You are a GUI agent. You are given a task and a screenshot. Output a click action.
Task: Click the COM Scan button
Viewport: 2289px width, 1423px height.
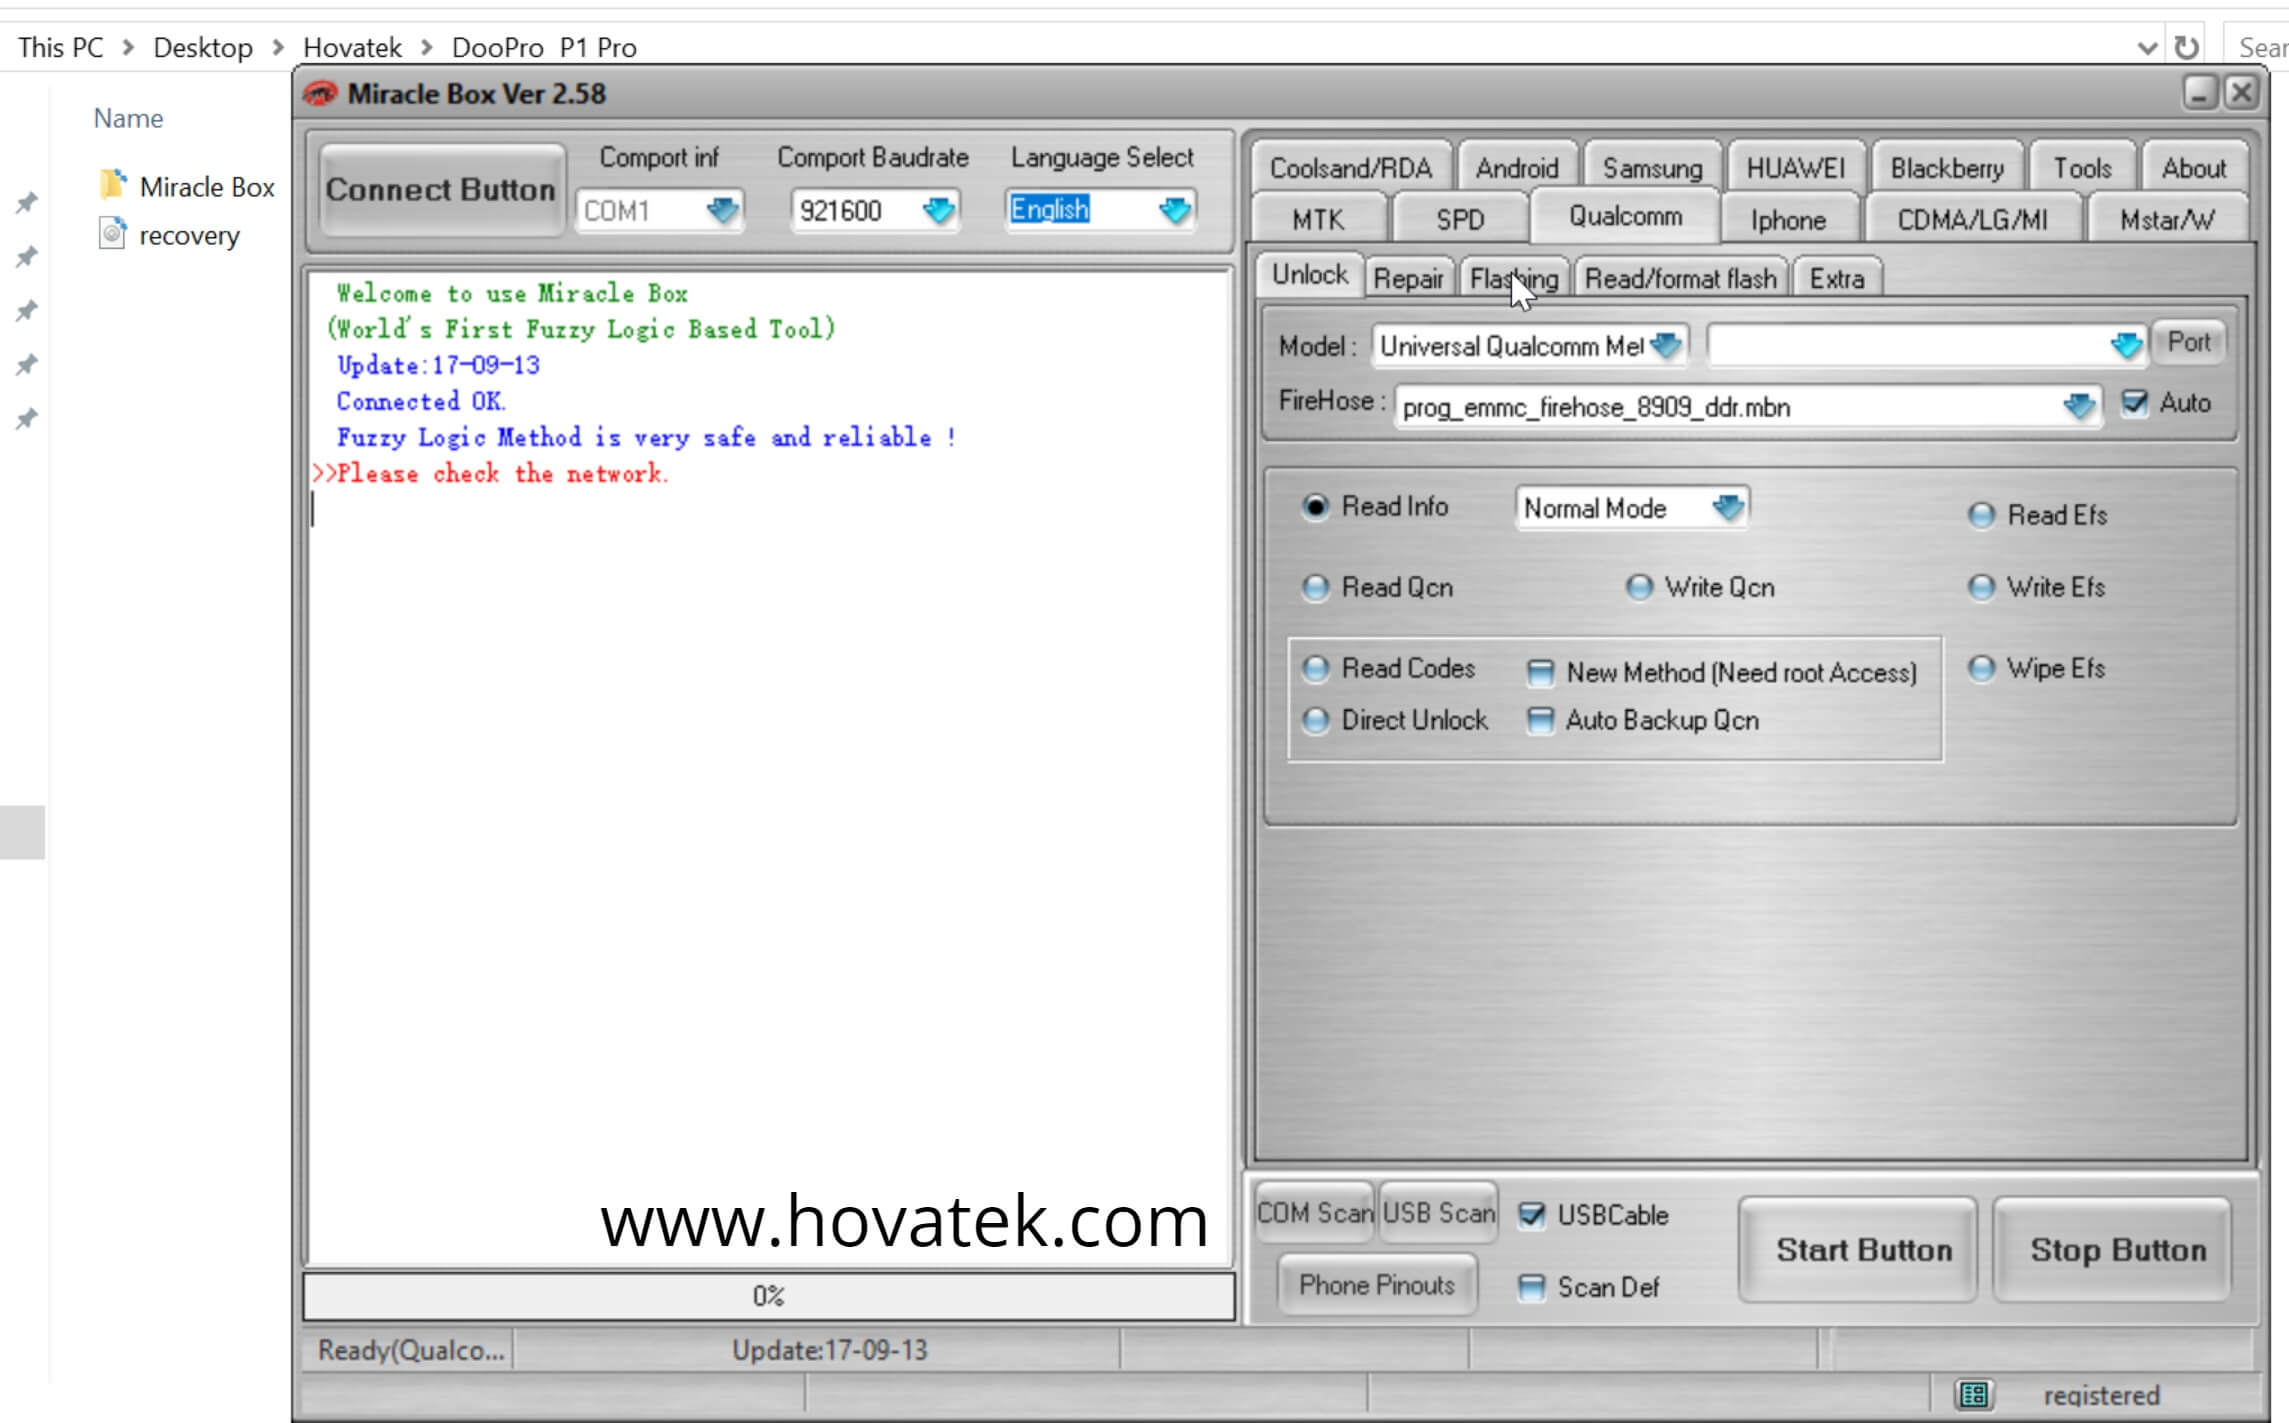point(1315,1213)
